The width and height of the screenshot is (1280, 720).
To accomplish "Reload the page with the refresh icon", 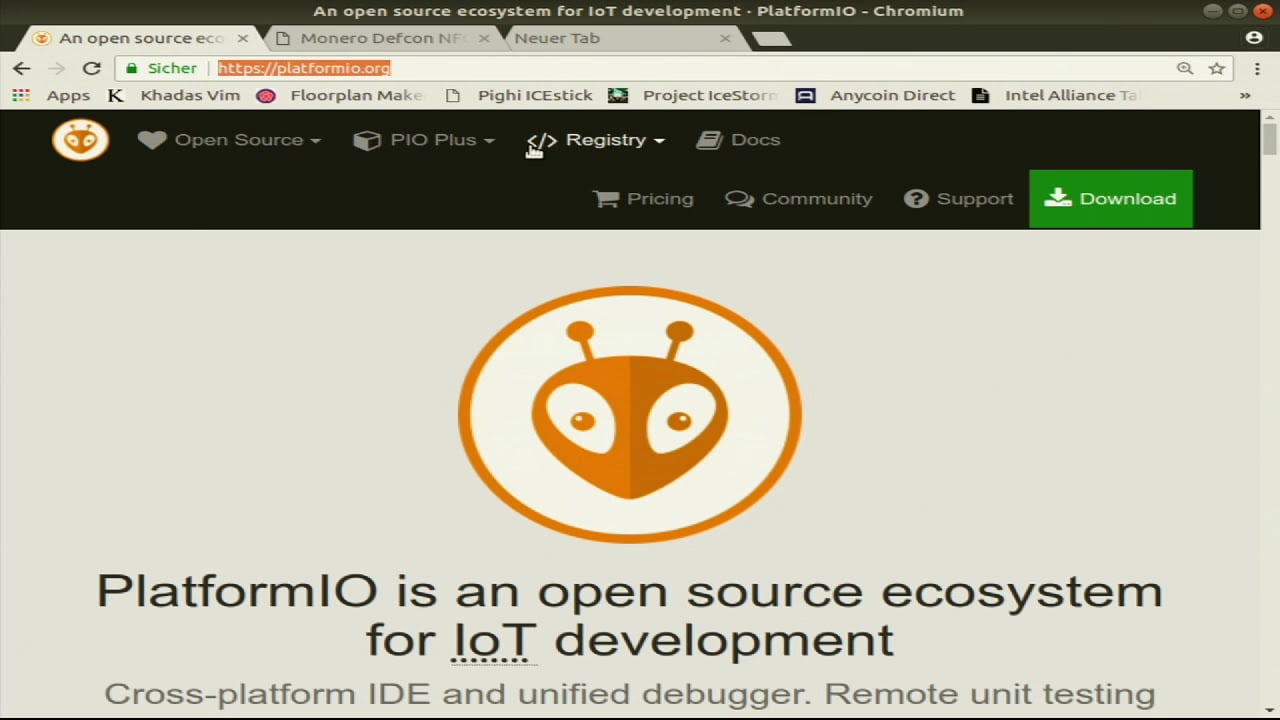I will coord(91,68).
